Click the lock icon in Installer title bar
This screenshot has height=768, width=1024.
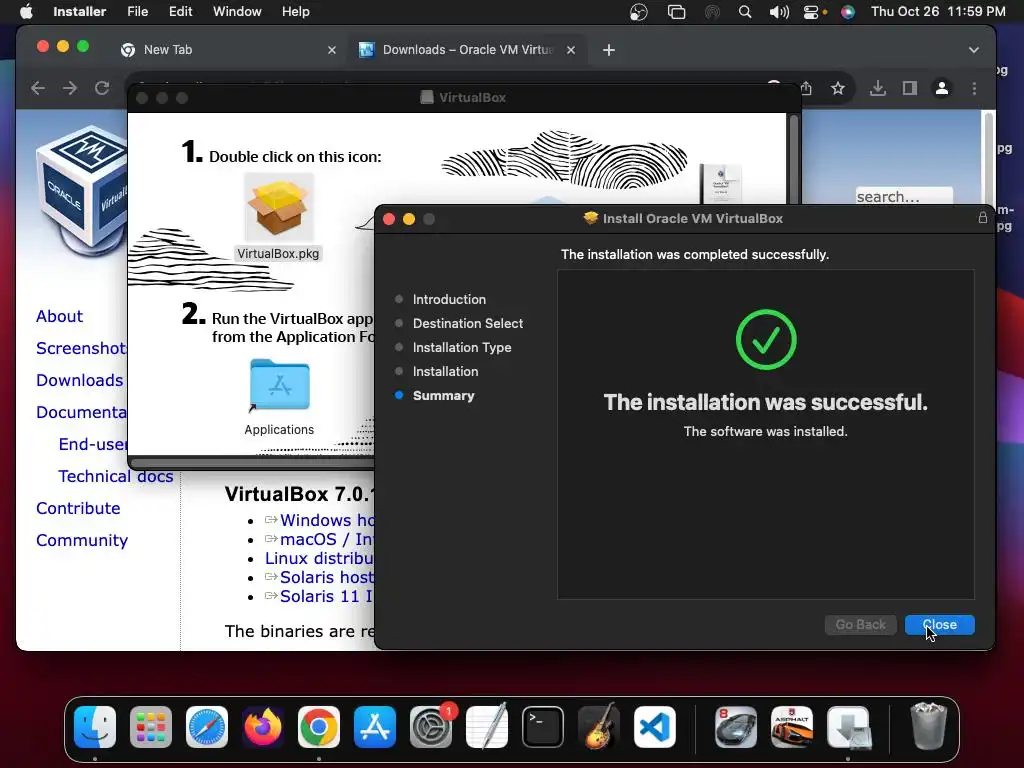[x=982, y=217]
